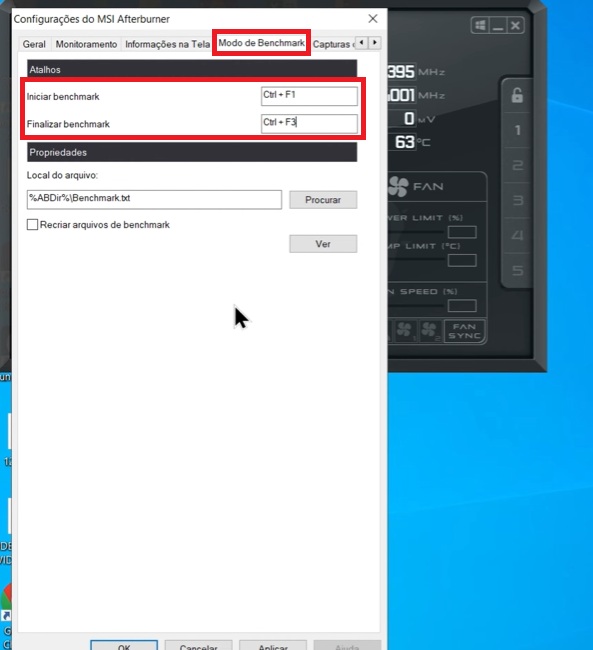This screenshot has height=650, width=593.
Task: Confirm settings with OK button
Action: tap(124, 645)
